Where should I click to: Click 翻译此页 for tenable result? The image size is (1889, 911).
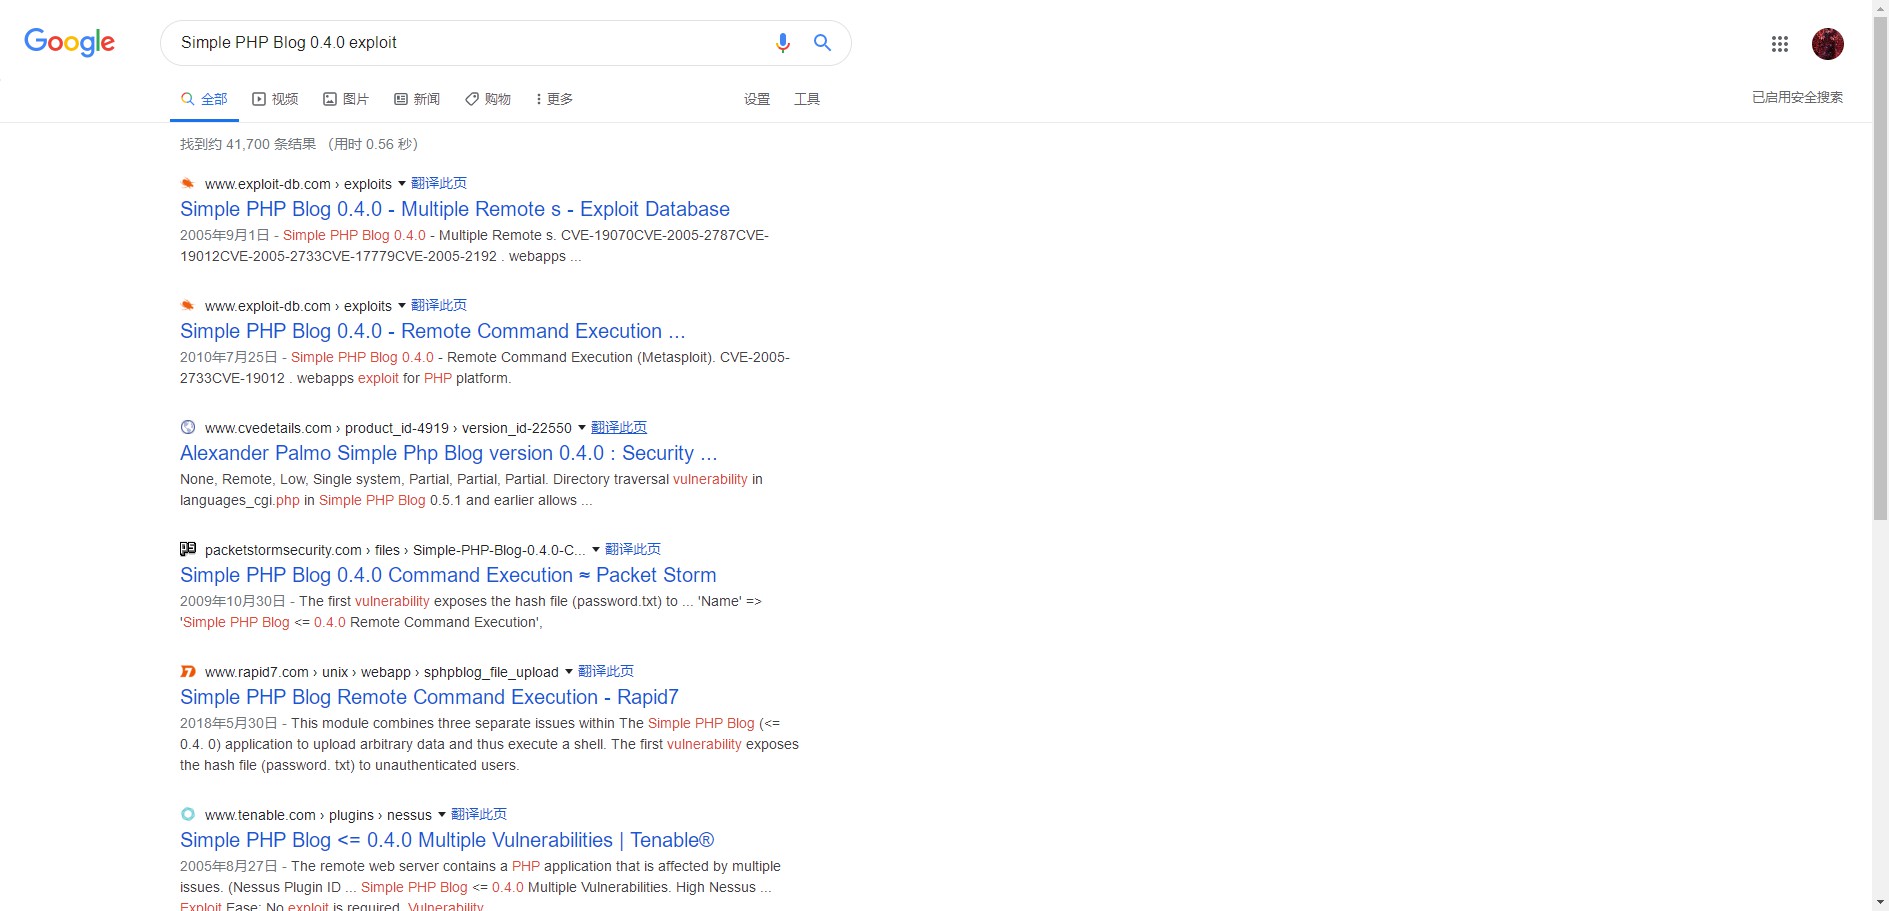point(479,814)
